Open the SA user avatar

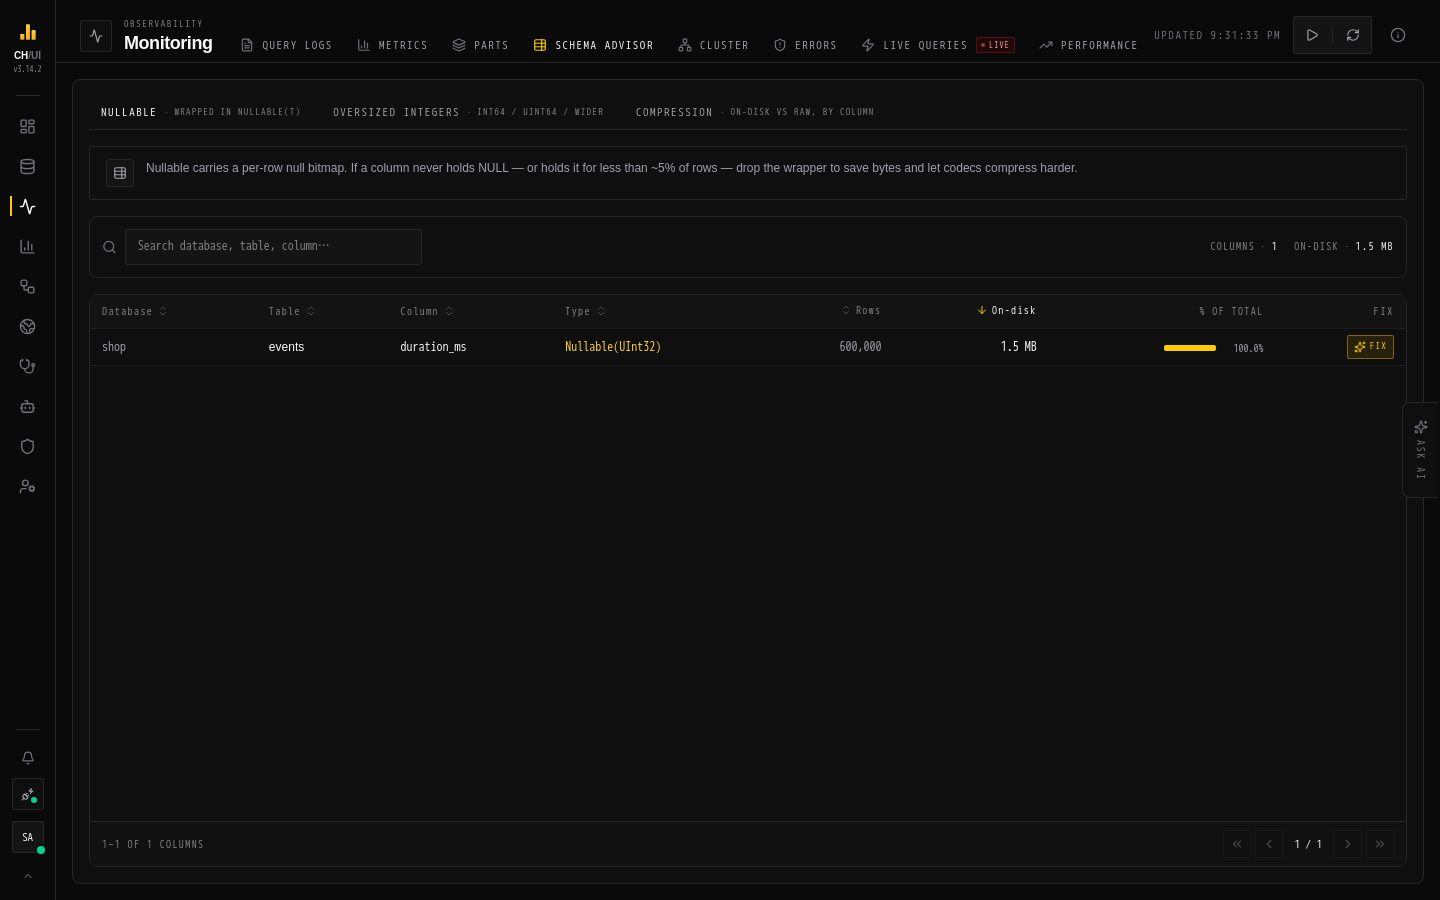28,837
